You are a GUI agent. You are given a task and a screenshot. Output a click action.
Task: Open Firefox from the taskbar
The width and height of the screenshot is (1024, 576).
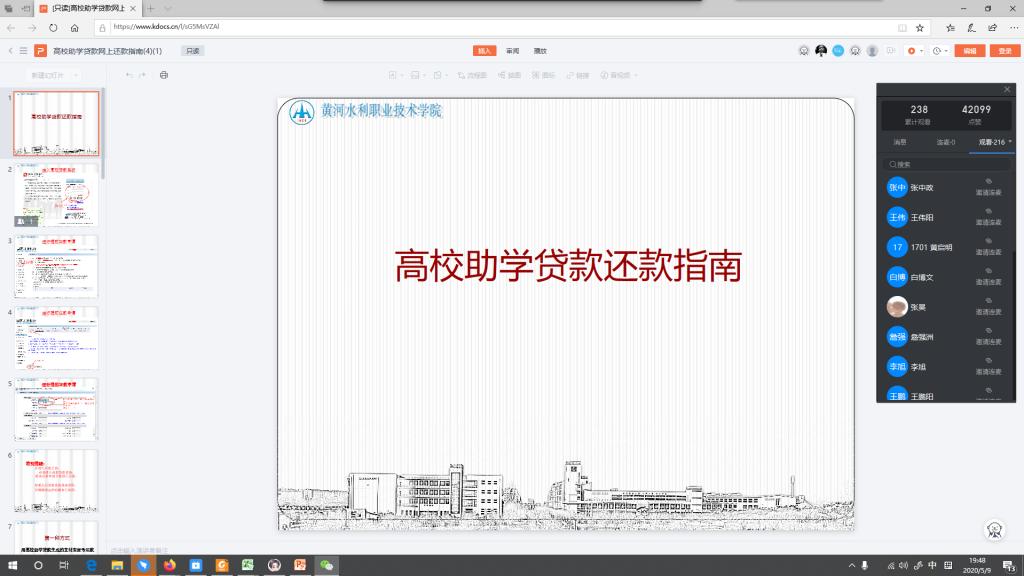pyautogui.click(x=169, y=565)
